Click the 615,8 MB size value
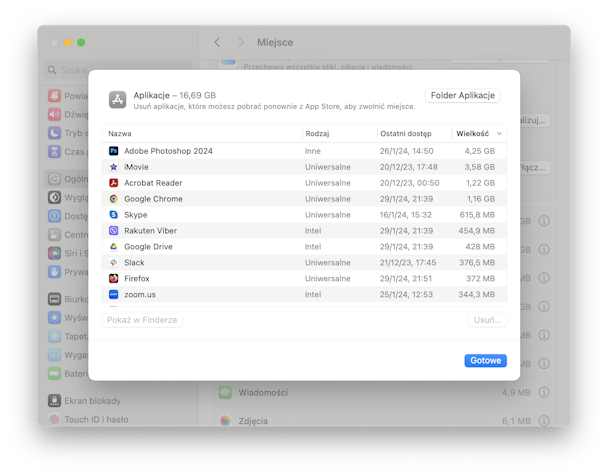The width and height of the screenshot is (608, 475). [477, 214]
